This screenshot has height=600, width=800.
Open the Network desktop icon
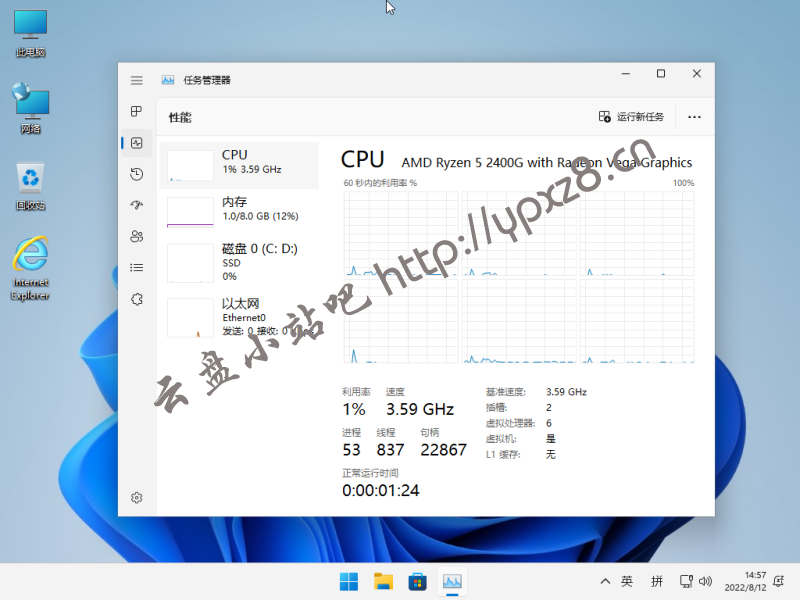point(31,108)
